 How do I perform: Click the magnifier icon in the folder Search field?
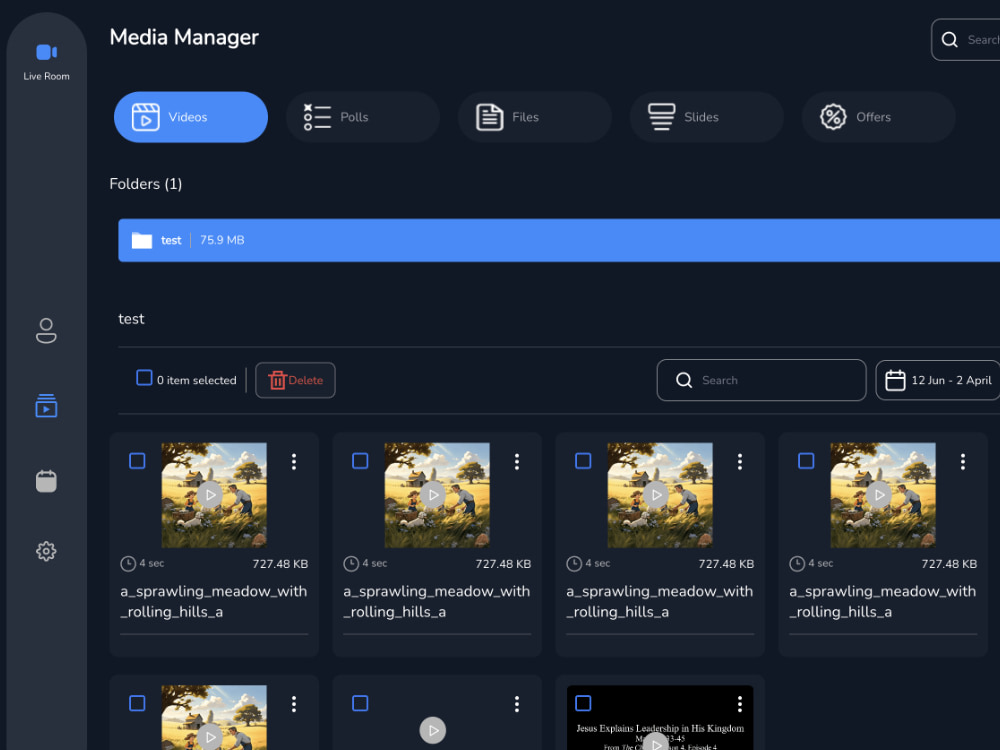click(684, 380)
